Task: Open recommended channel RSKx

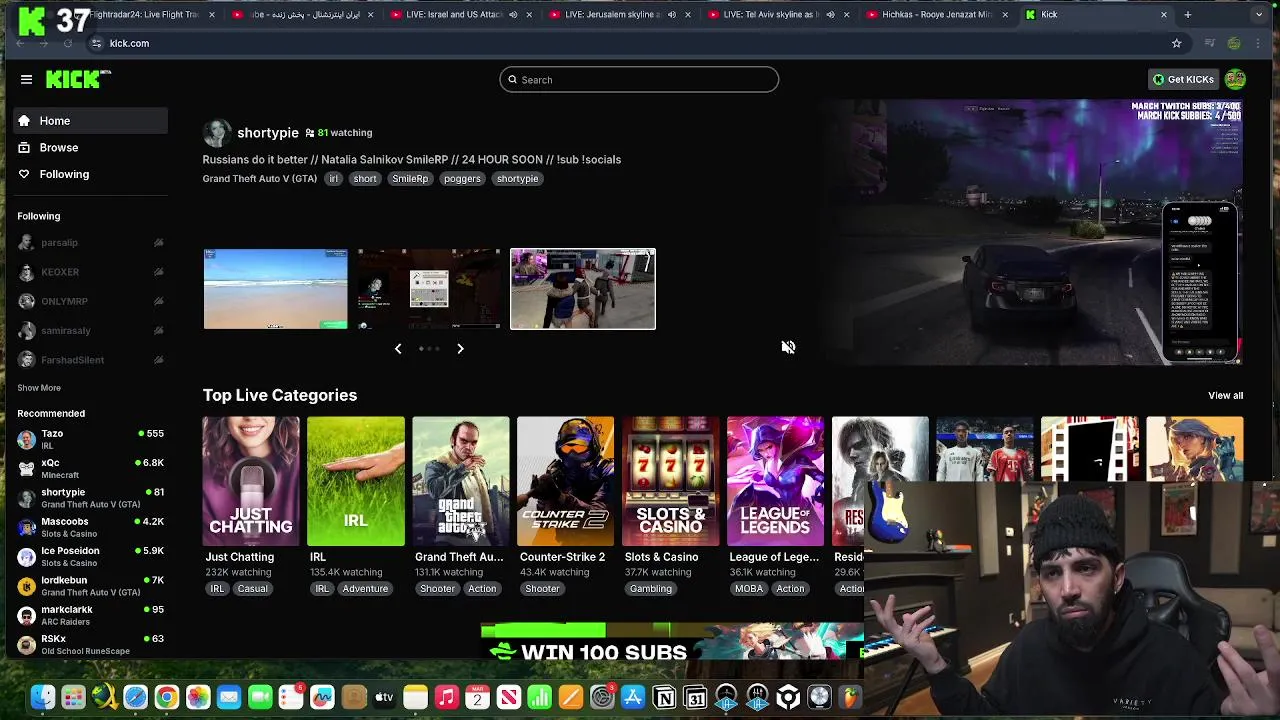Action: [x=91, y=644]
